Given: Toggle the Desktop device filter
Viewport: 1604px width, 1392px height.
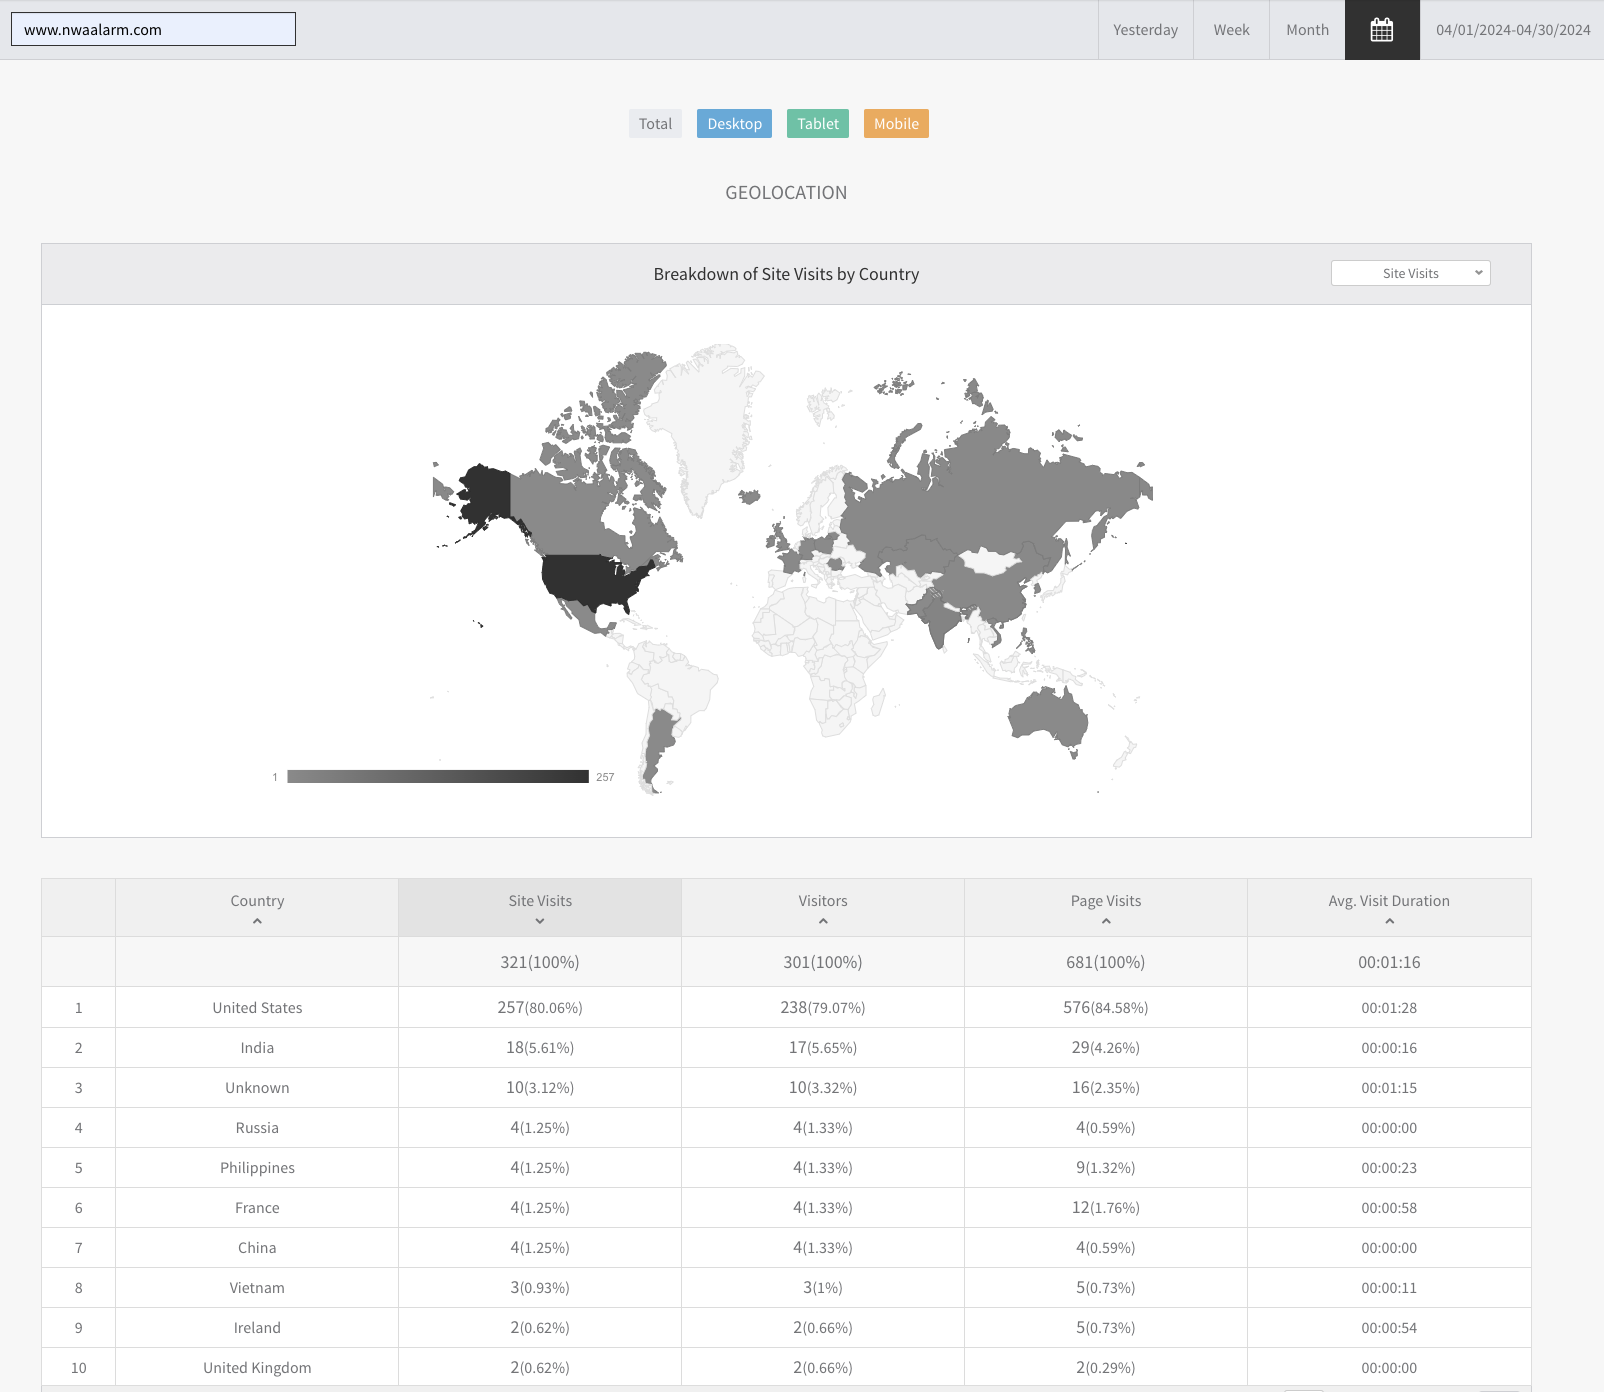Looking at the screenshot, I should click(x=734, y=124).
